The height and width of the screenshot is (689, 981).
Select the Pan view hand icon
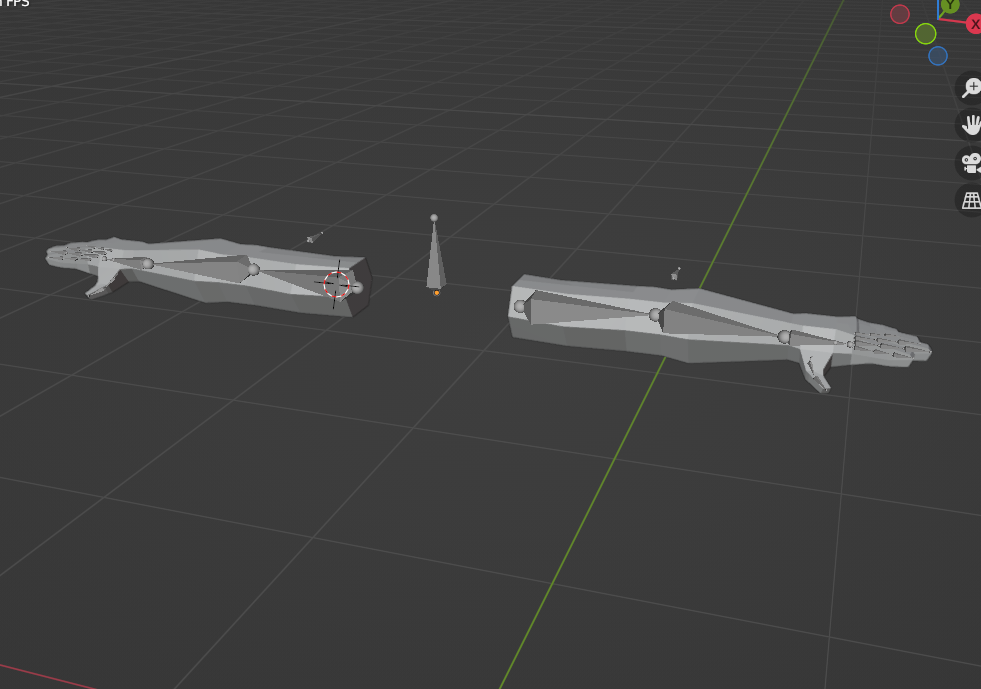tap(971, 125)
